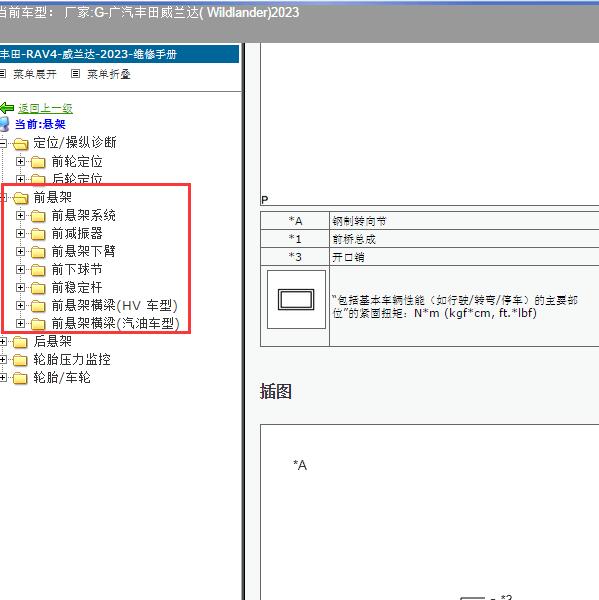This screenshot has width=599, height=600.
Task: Select the 前悬架 folder label
Action: point(52,197)
